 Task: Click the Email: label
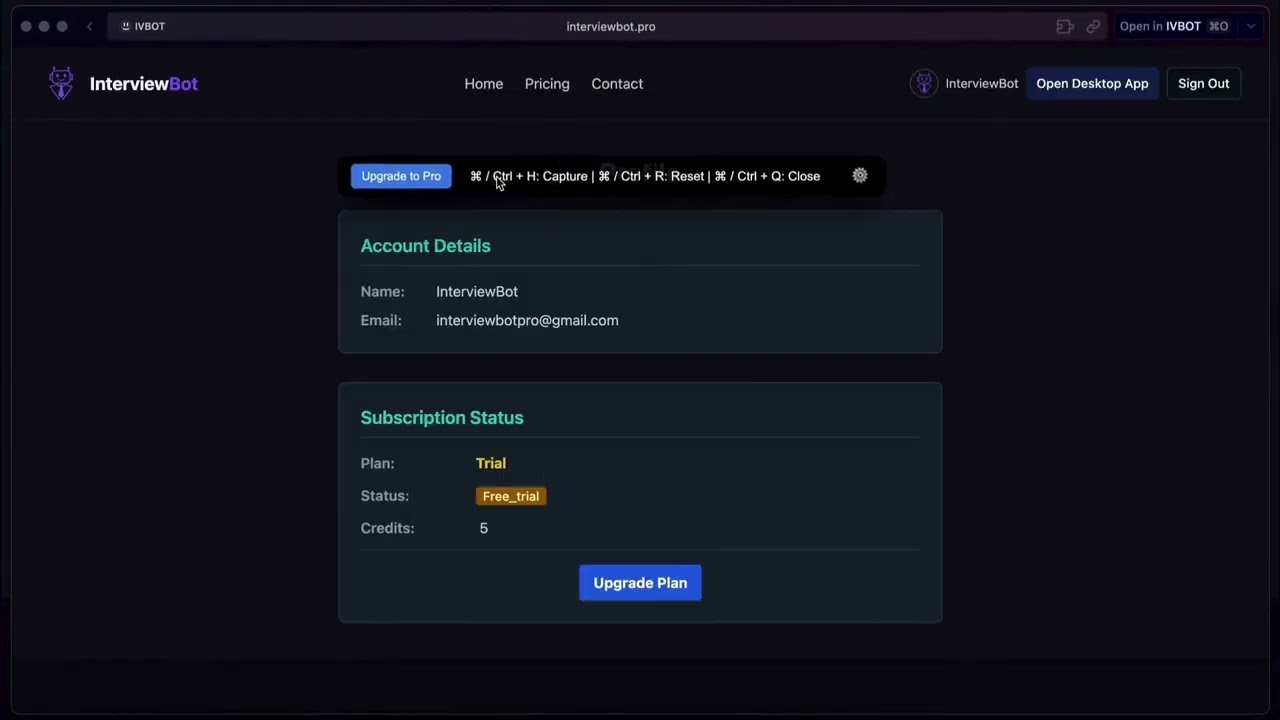pyautogui.click(x=381, y=320)
